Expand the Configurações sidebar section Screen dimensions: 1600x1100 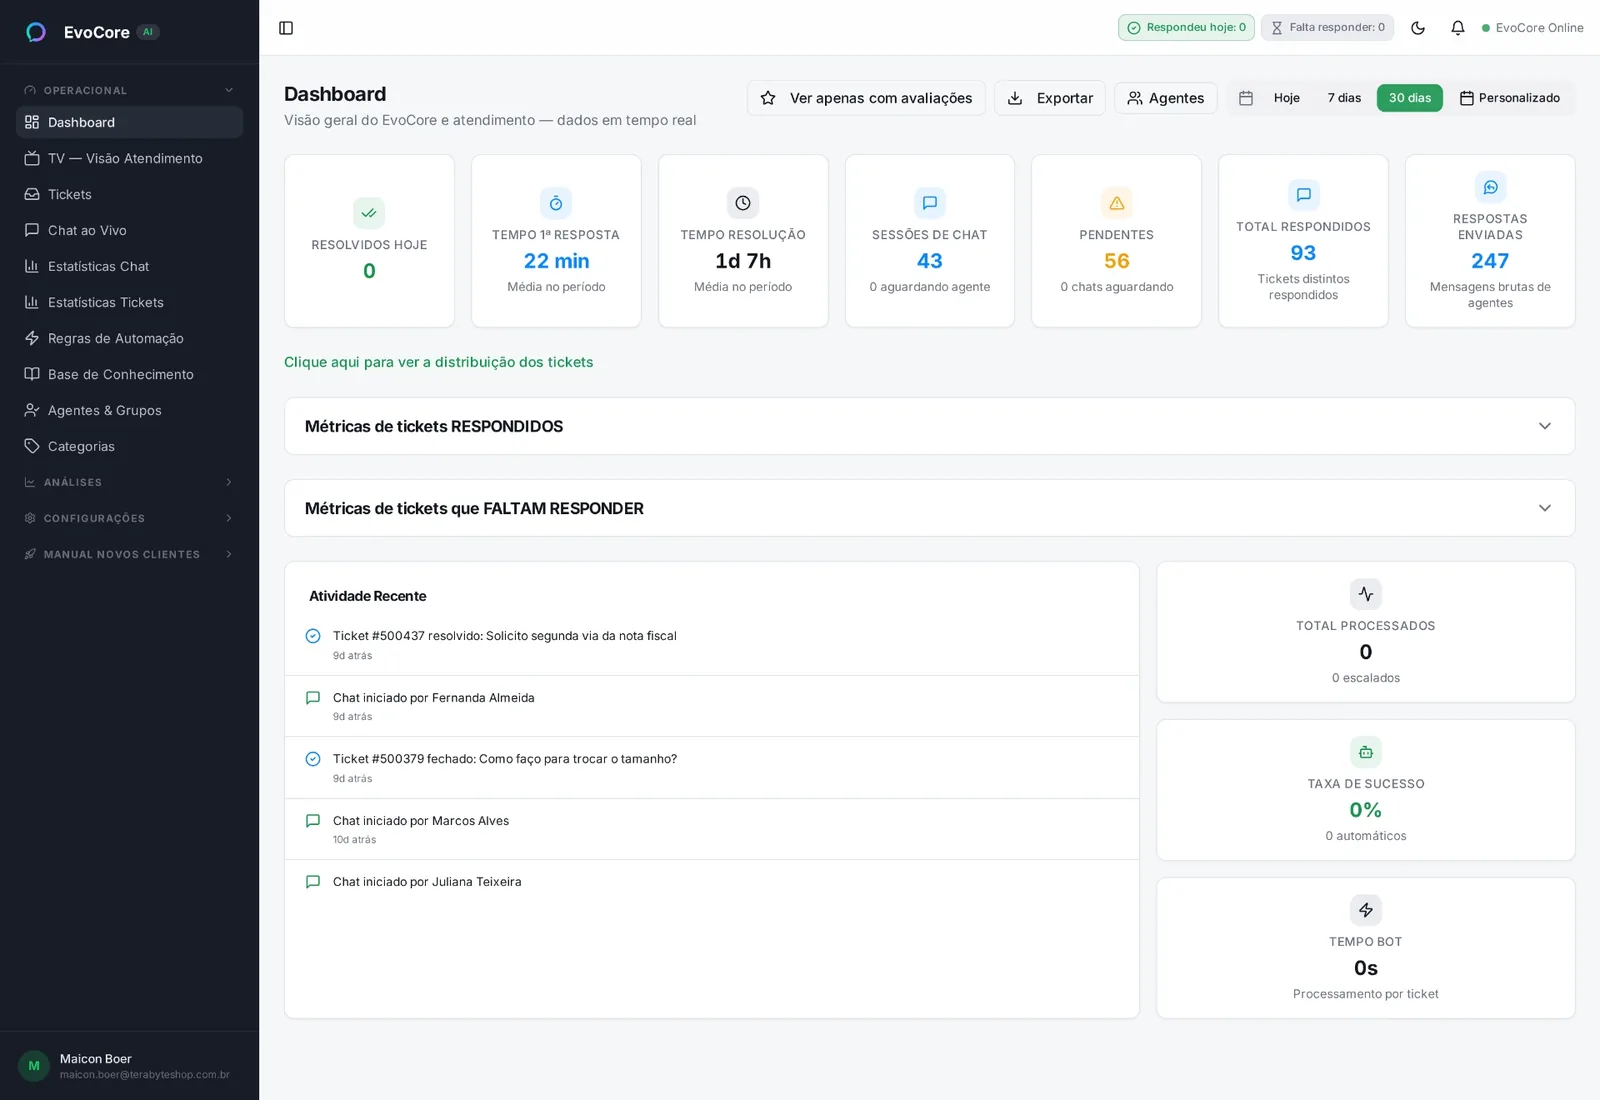point(130,518)
